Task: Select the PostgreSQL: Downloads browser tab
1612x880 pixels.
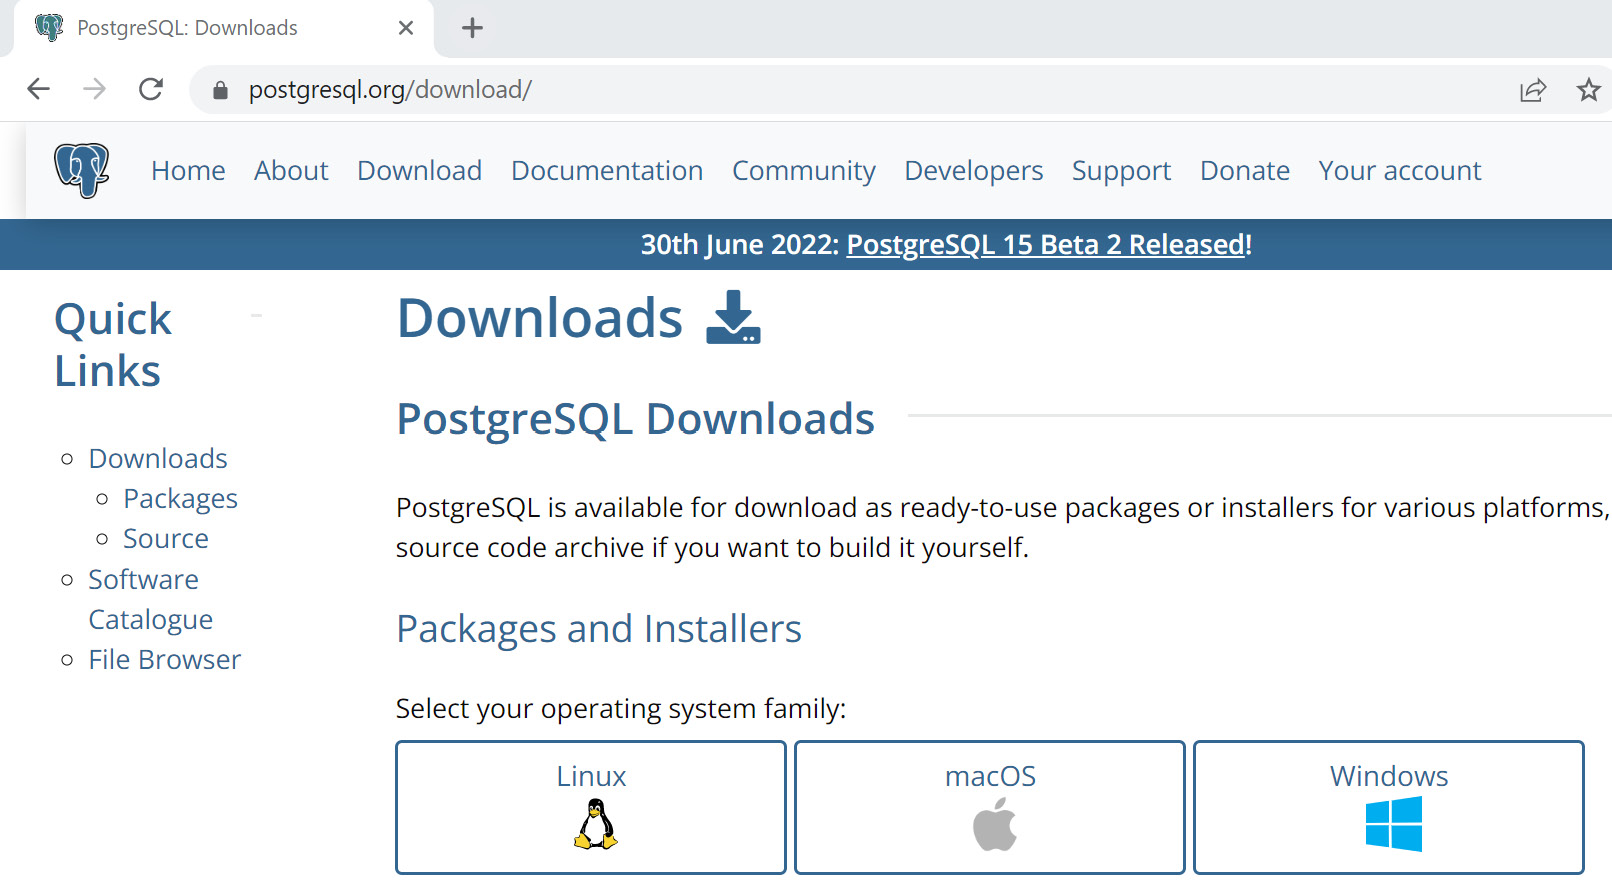Action: [x=224, y=28]
